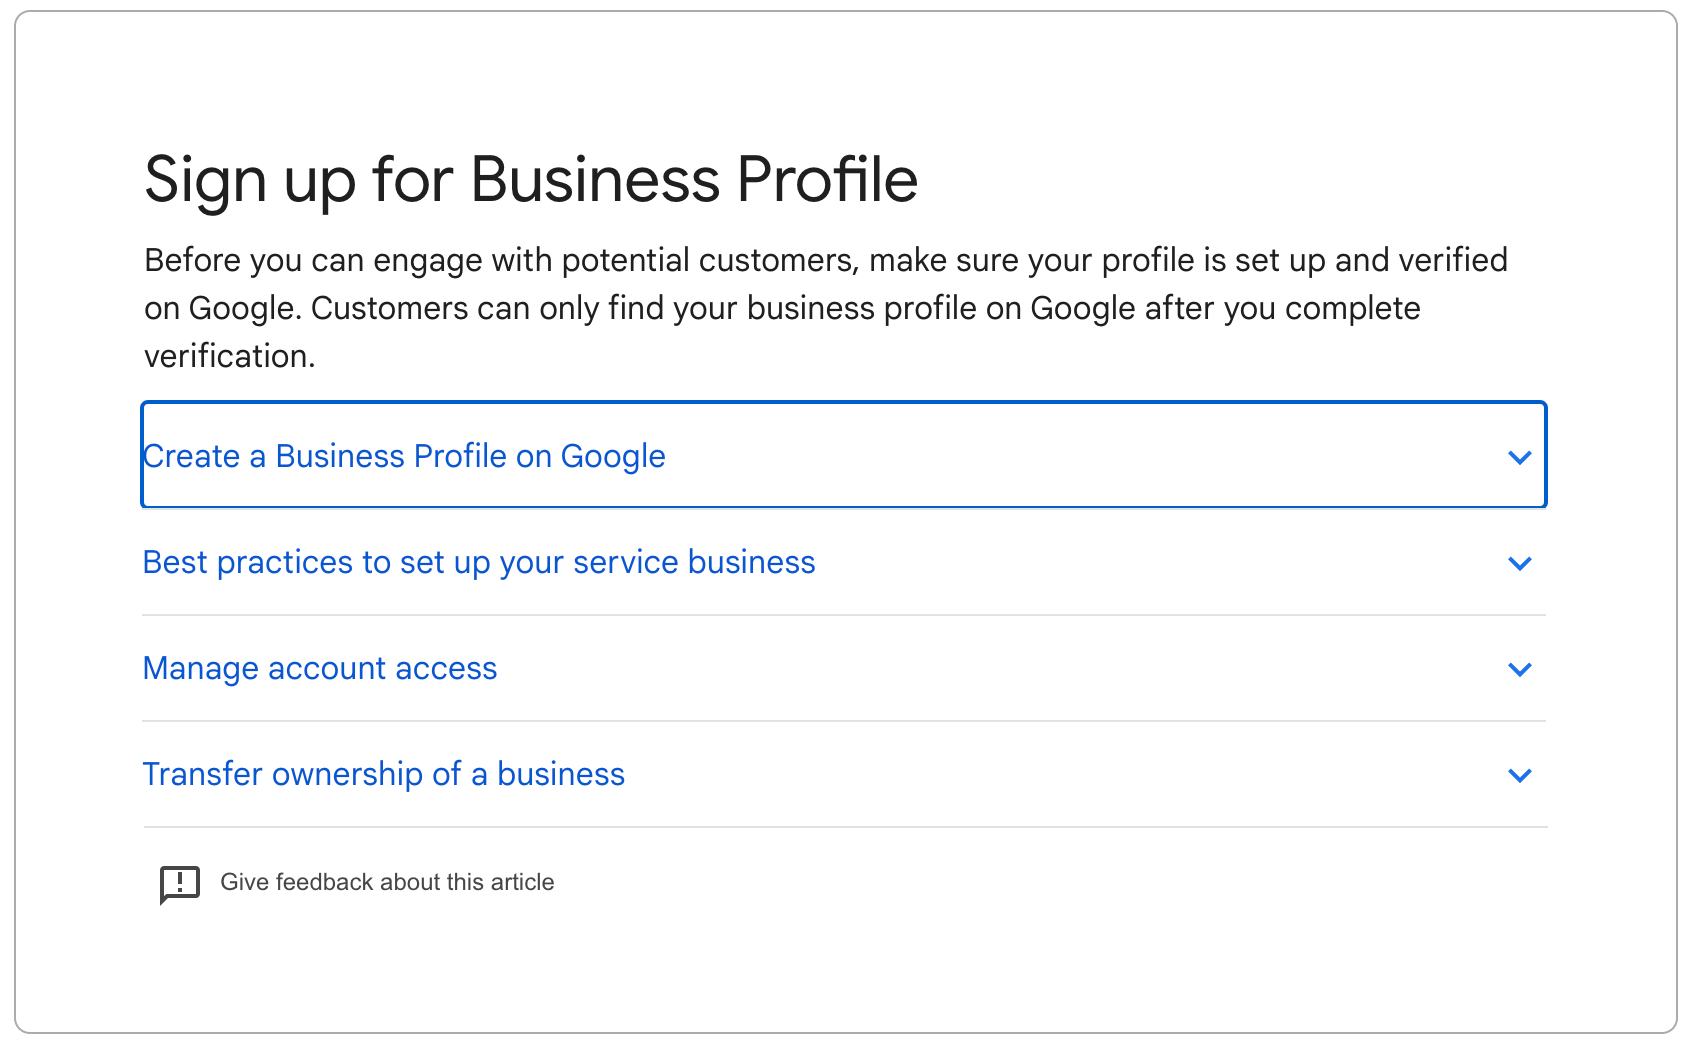Expand Create a Business Profile on Google

(404, 456)
